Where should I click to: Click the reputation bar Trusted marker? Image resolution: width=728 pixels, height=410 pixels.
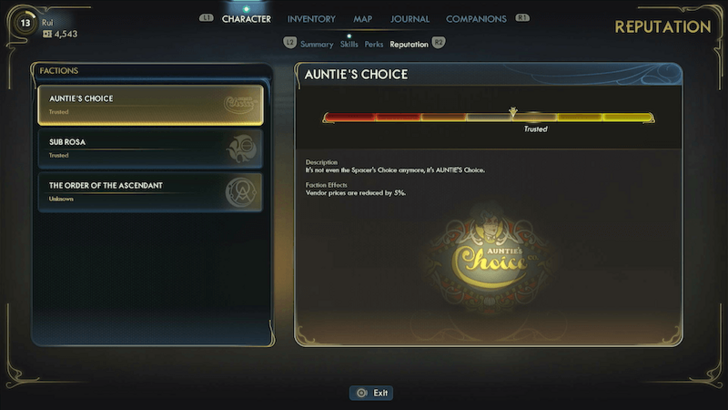point(513,112)
